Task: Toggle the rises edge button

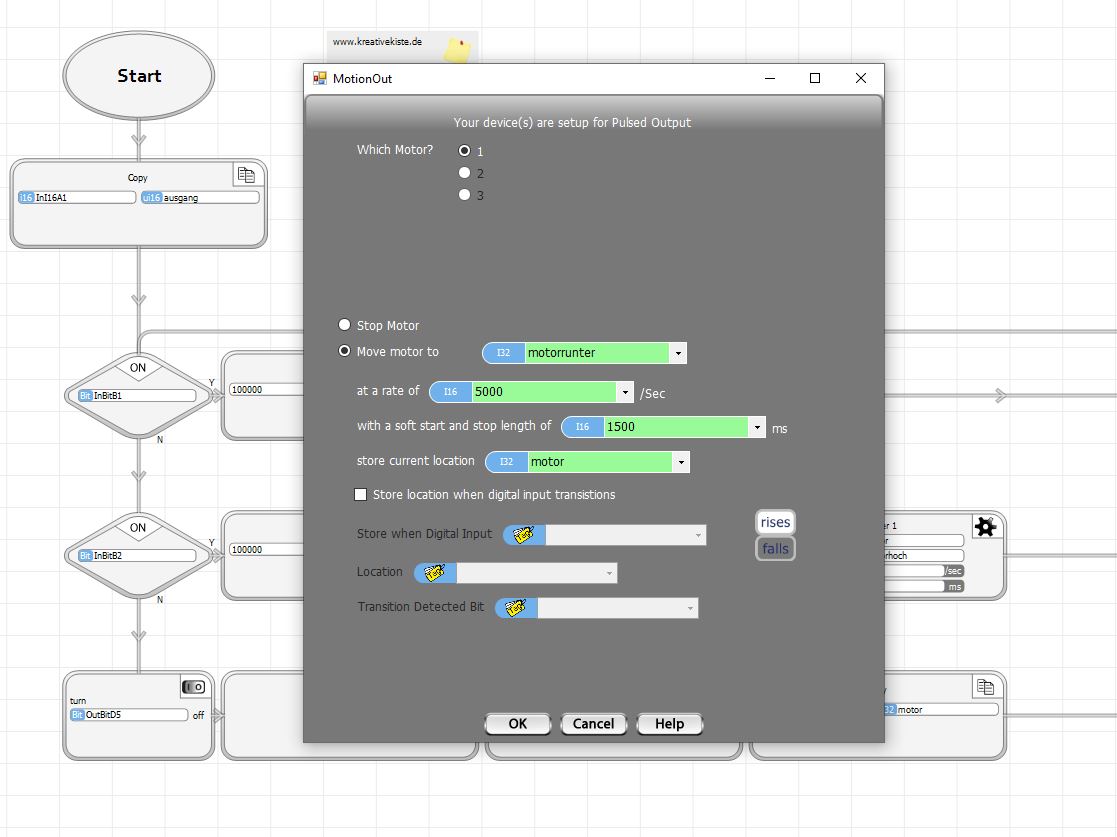Action: [775, 522]
